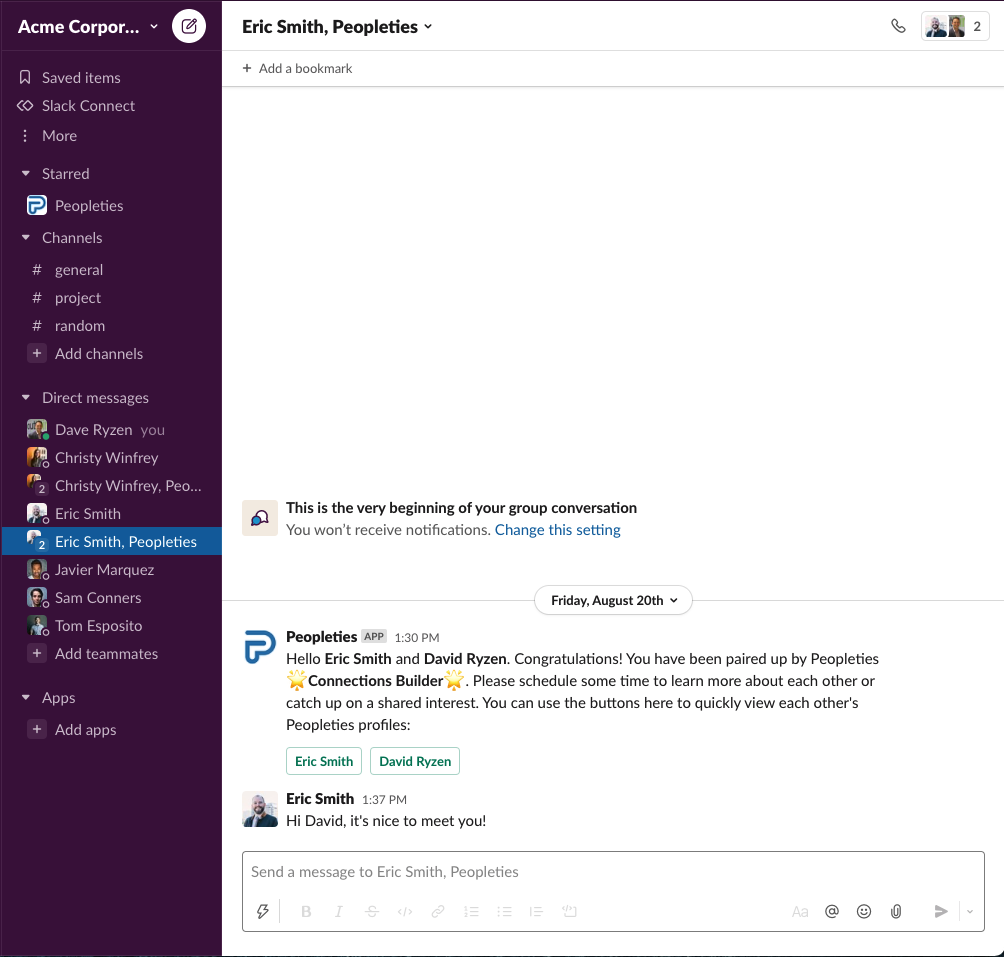Collapse the Channels section
Screen dimensions: 1004x957
coord(26,237)
